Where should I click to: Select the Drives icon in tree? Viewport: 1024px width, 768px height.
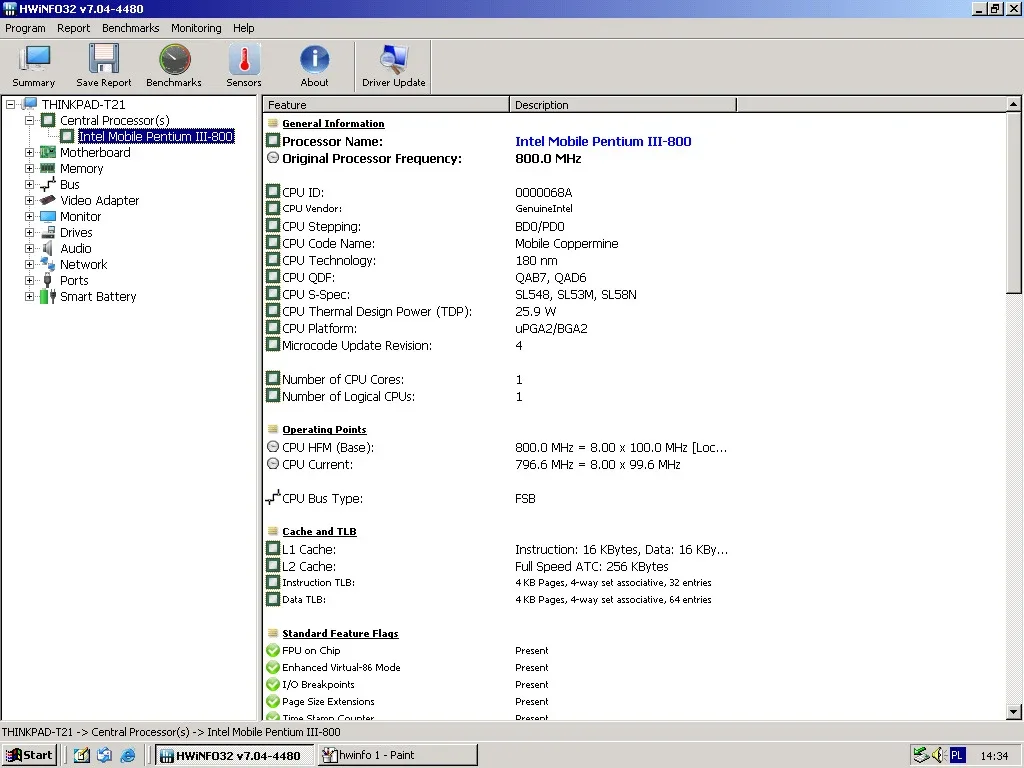coord(48,232)
